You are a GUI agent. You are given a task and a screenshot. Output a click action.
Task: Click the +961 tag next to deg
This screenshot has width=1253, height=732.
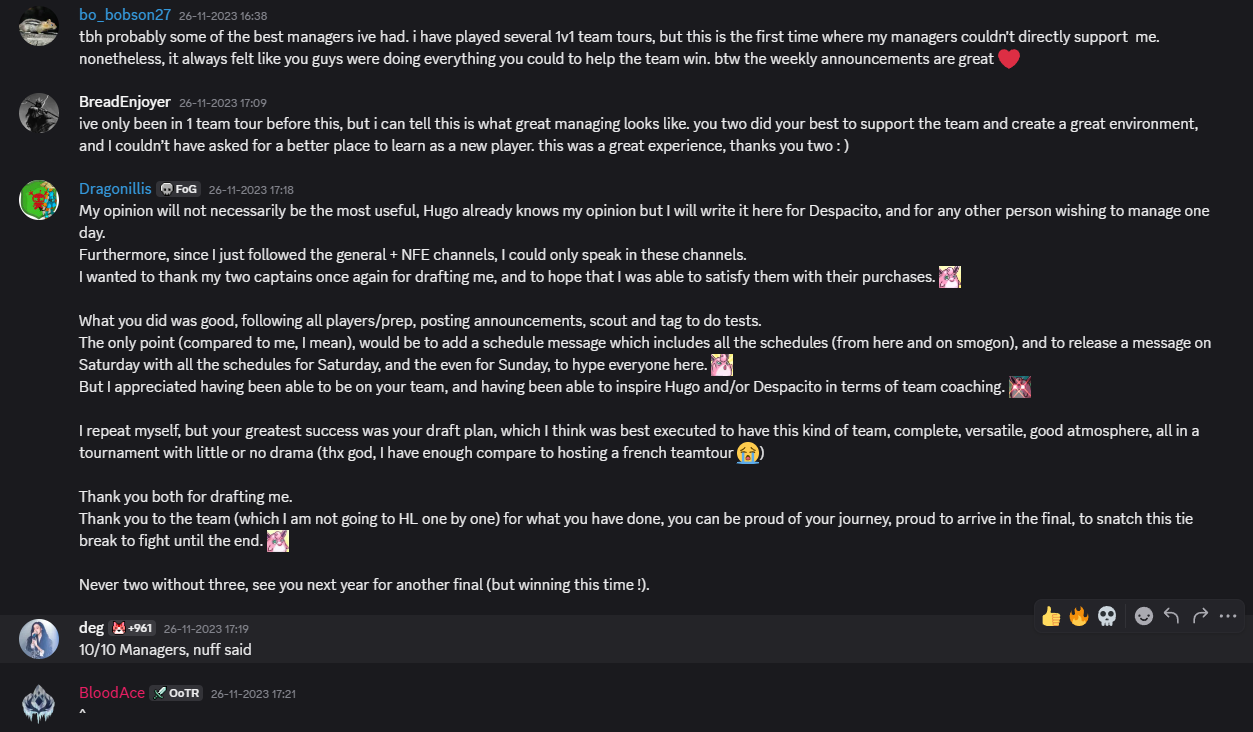pyautogui.click(x=132, y=628)
